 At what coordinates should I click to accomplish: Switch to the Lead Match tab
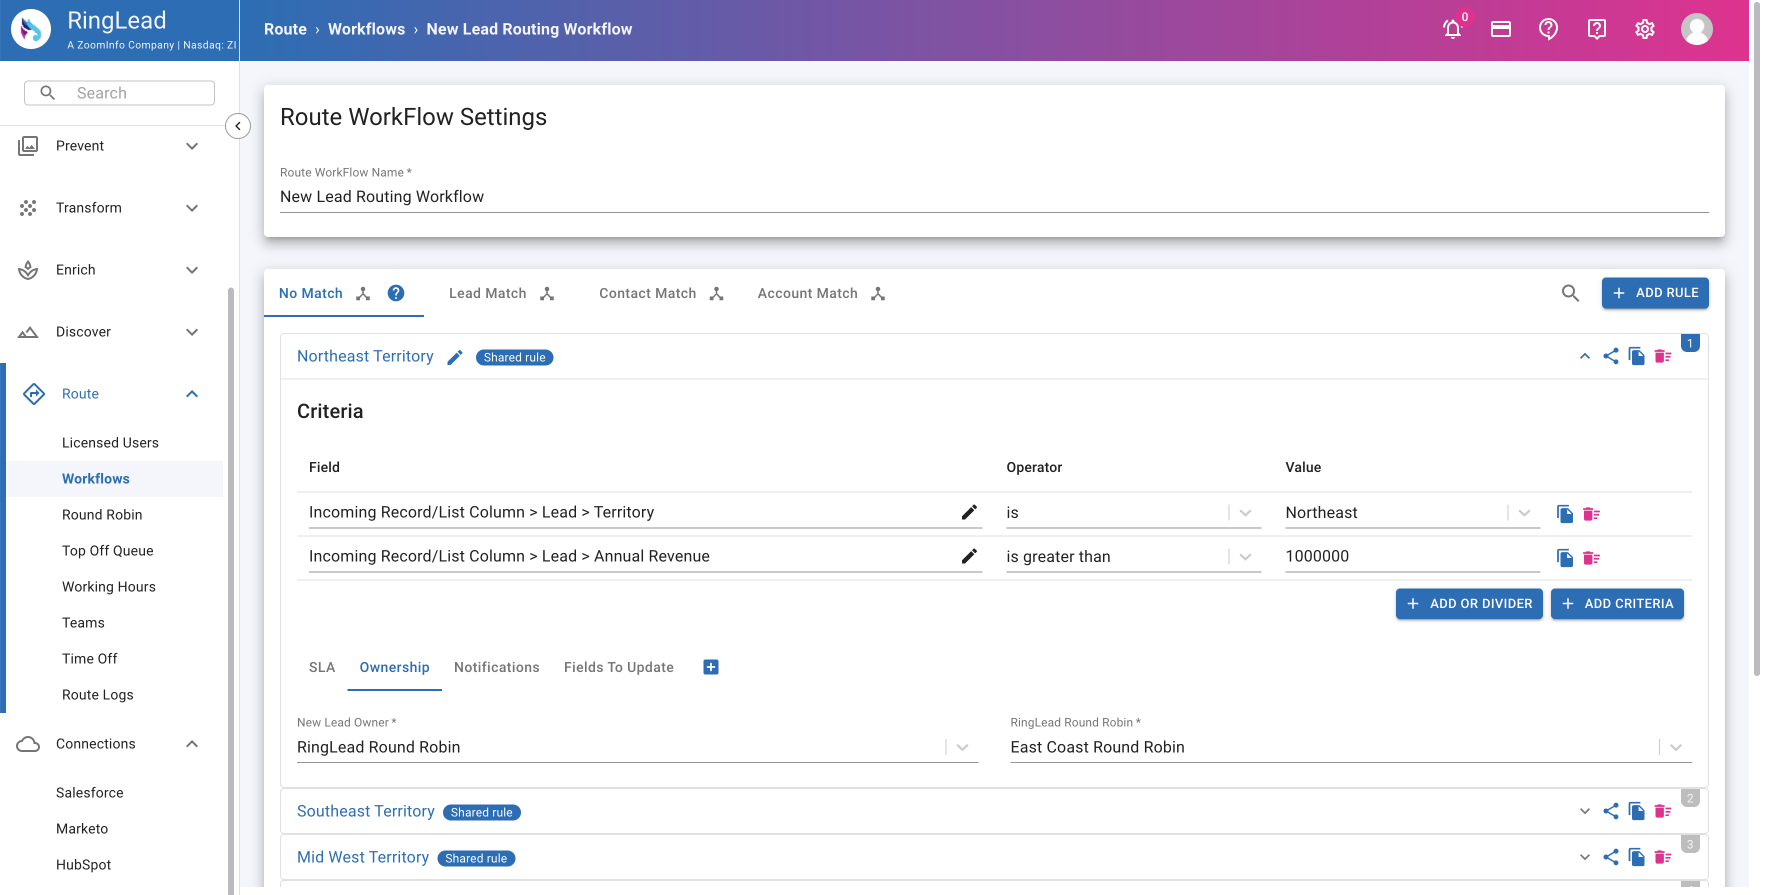click(487, 294)
